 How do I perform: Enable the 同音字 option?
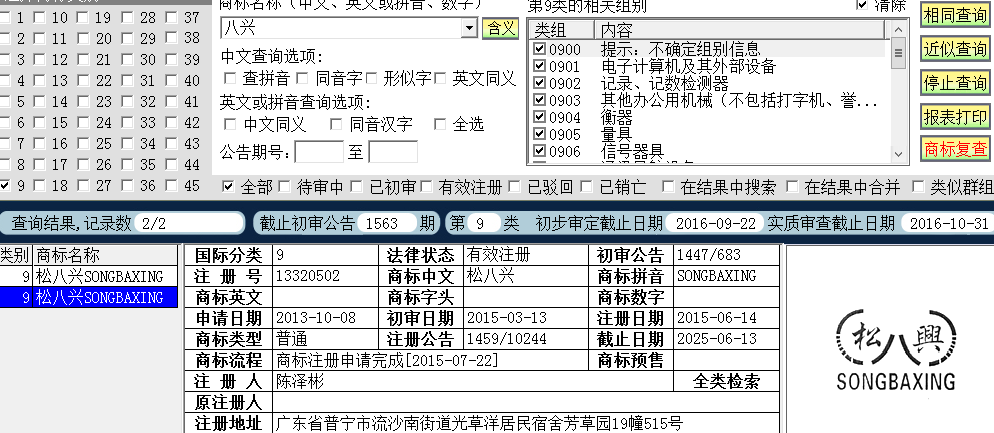(x=302, y=78)
